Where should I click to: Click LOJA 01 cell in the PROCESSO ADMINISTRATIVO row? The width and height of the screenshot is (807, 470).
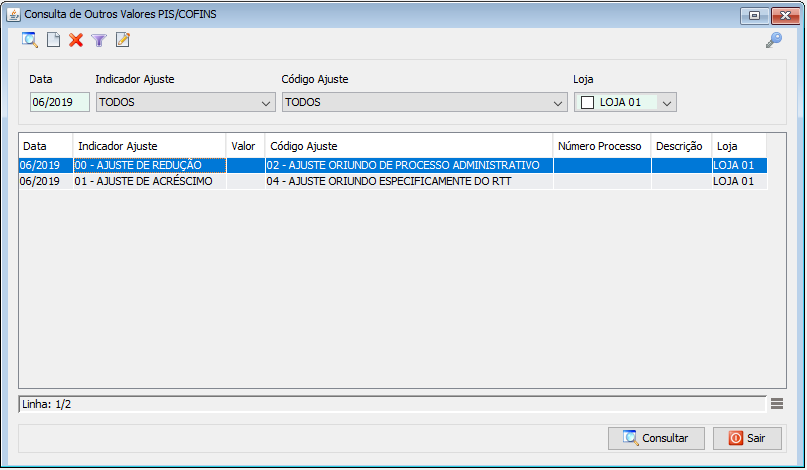click(x=740, y=165)
